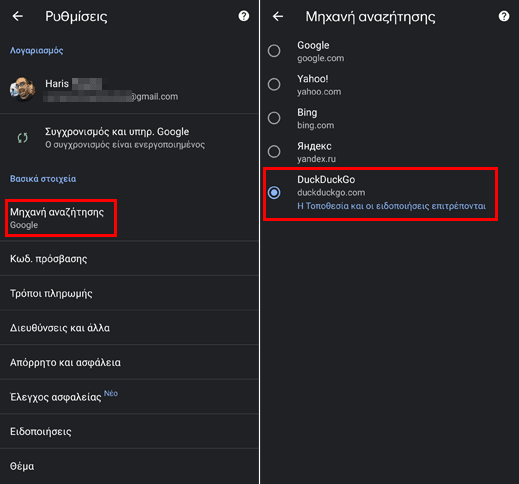Open the Η Τοποθεσία και οι ειδοποιήσεις επιτρέπονται link
This screenshot has height=484, width=519.
point(391,206)
